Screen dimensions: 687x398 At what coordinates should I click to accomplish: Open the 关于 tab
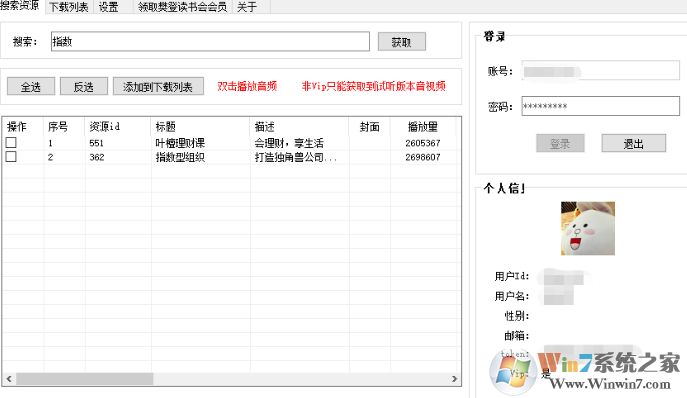coord(247,7)
